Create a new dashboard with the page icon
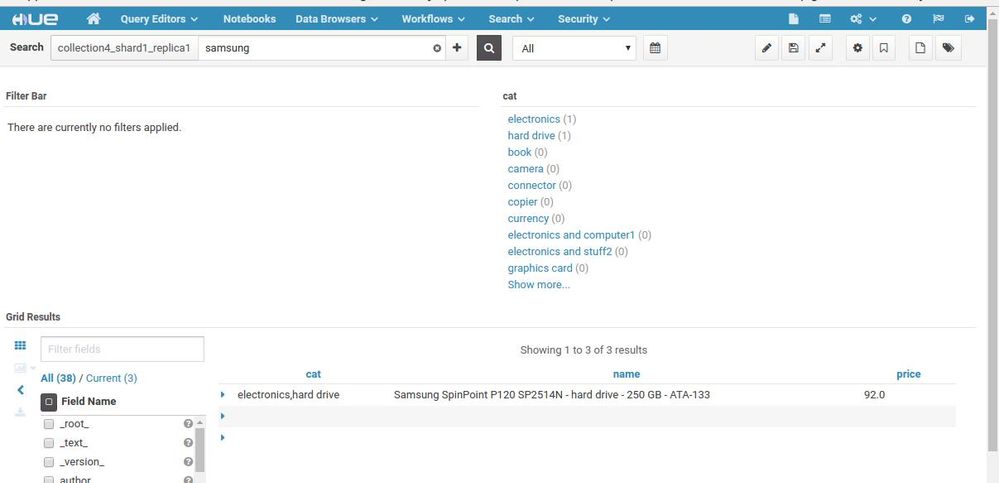Image resolution: width=999 pixels, height=483 pixels. click(x=920, y=48)
